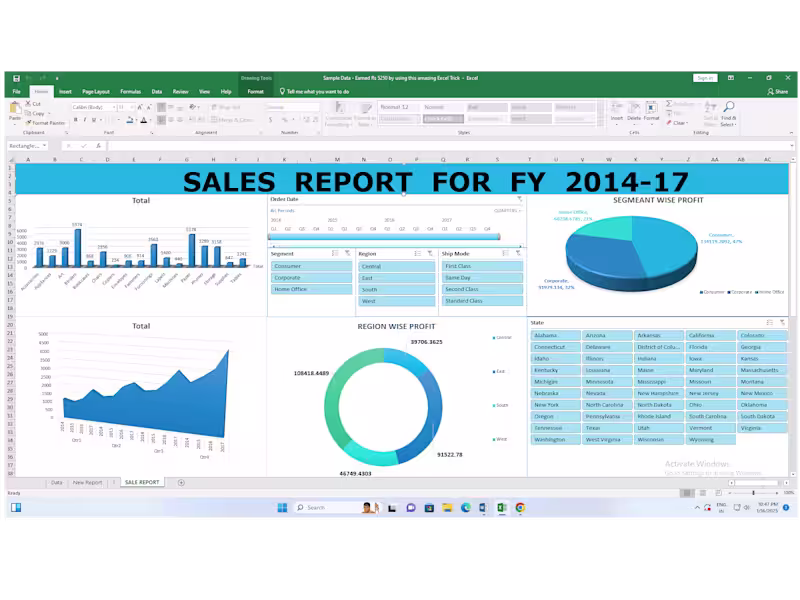The image size is (800, 600).
Task: Open the Fill Color tool
Action: 132,120
